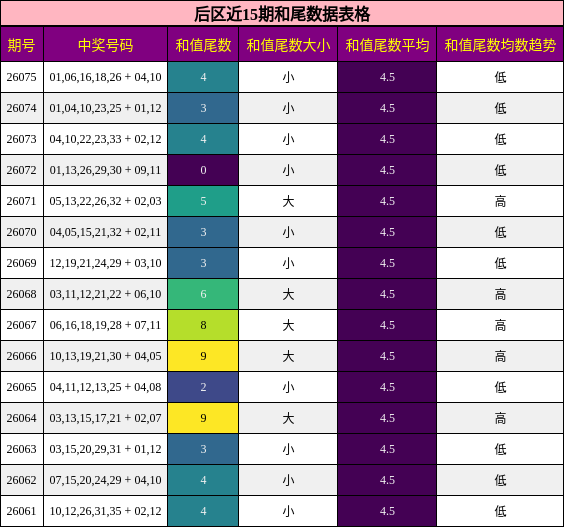Click the 4.5 average cell in row 26061
Screen dimensions: 564x527
coord(387,511)
